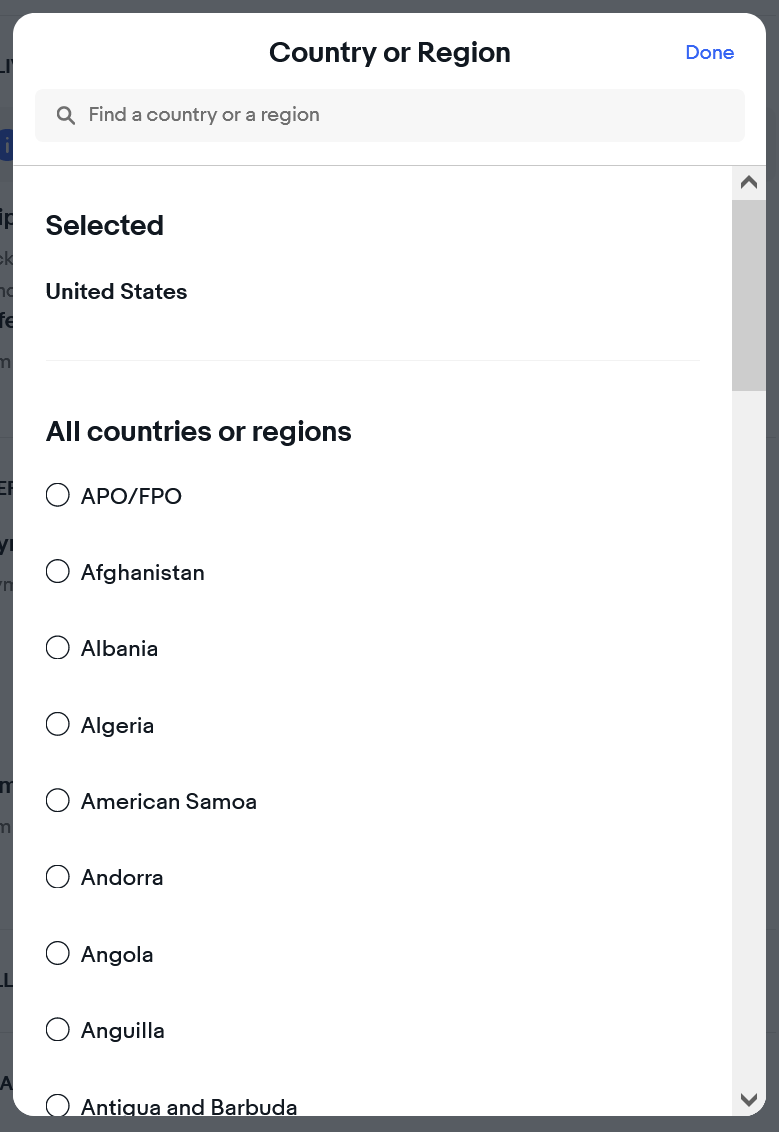Select American Samoa radio button
The image size is (779, 1132).
tap(58, 801)
